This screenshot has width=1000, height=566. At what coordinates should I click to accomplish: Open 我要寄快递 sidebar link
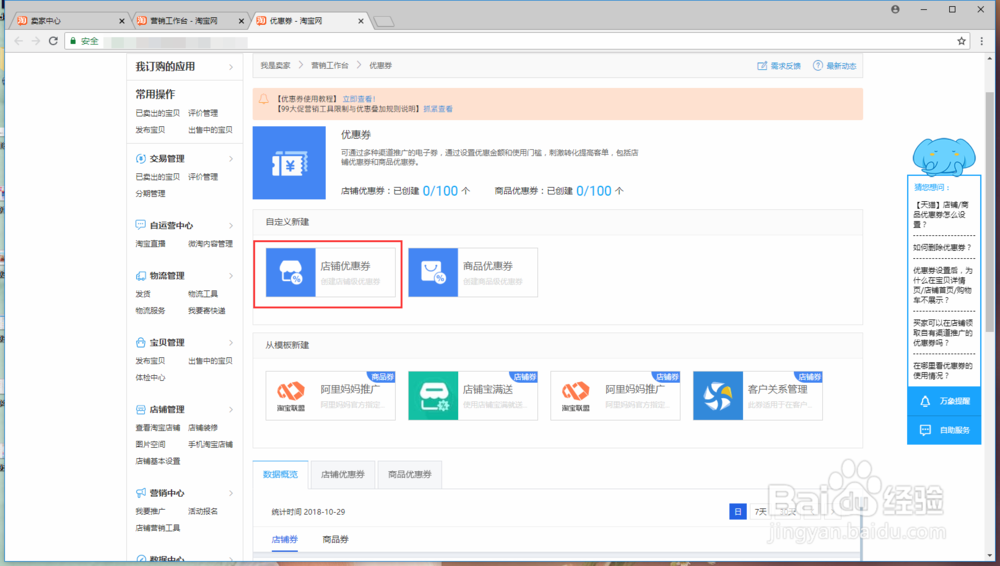point(207,311)
